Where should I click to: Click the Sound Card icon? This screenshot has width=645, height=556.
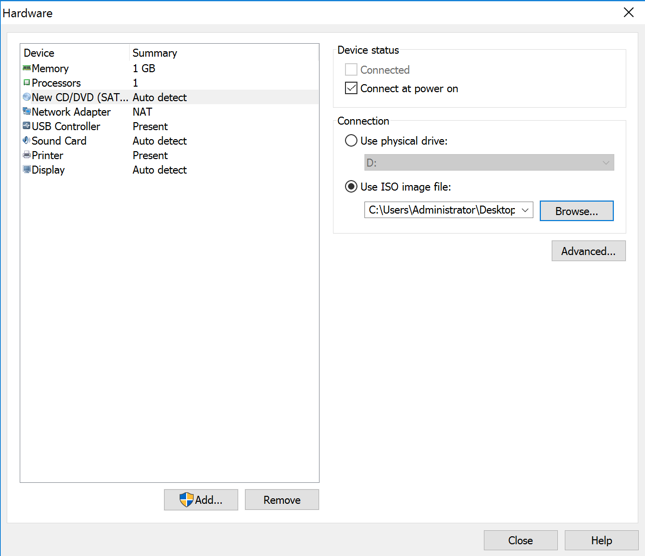pyautogui.click(x=27, y=141)
